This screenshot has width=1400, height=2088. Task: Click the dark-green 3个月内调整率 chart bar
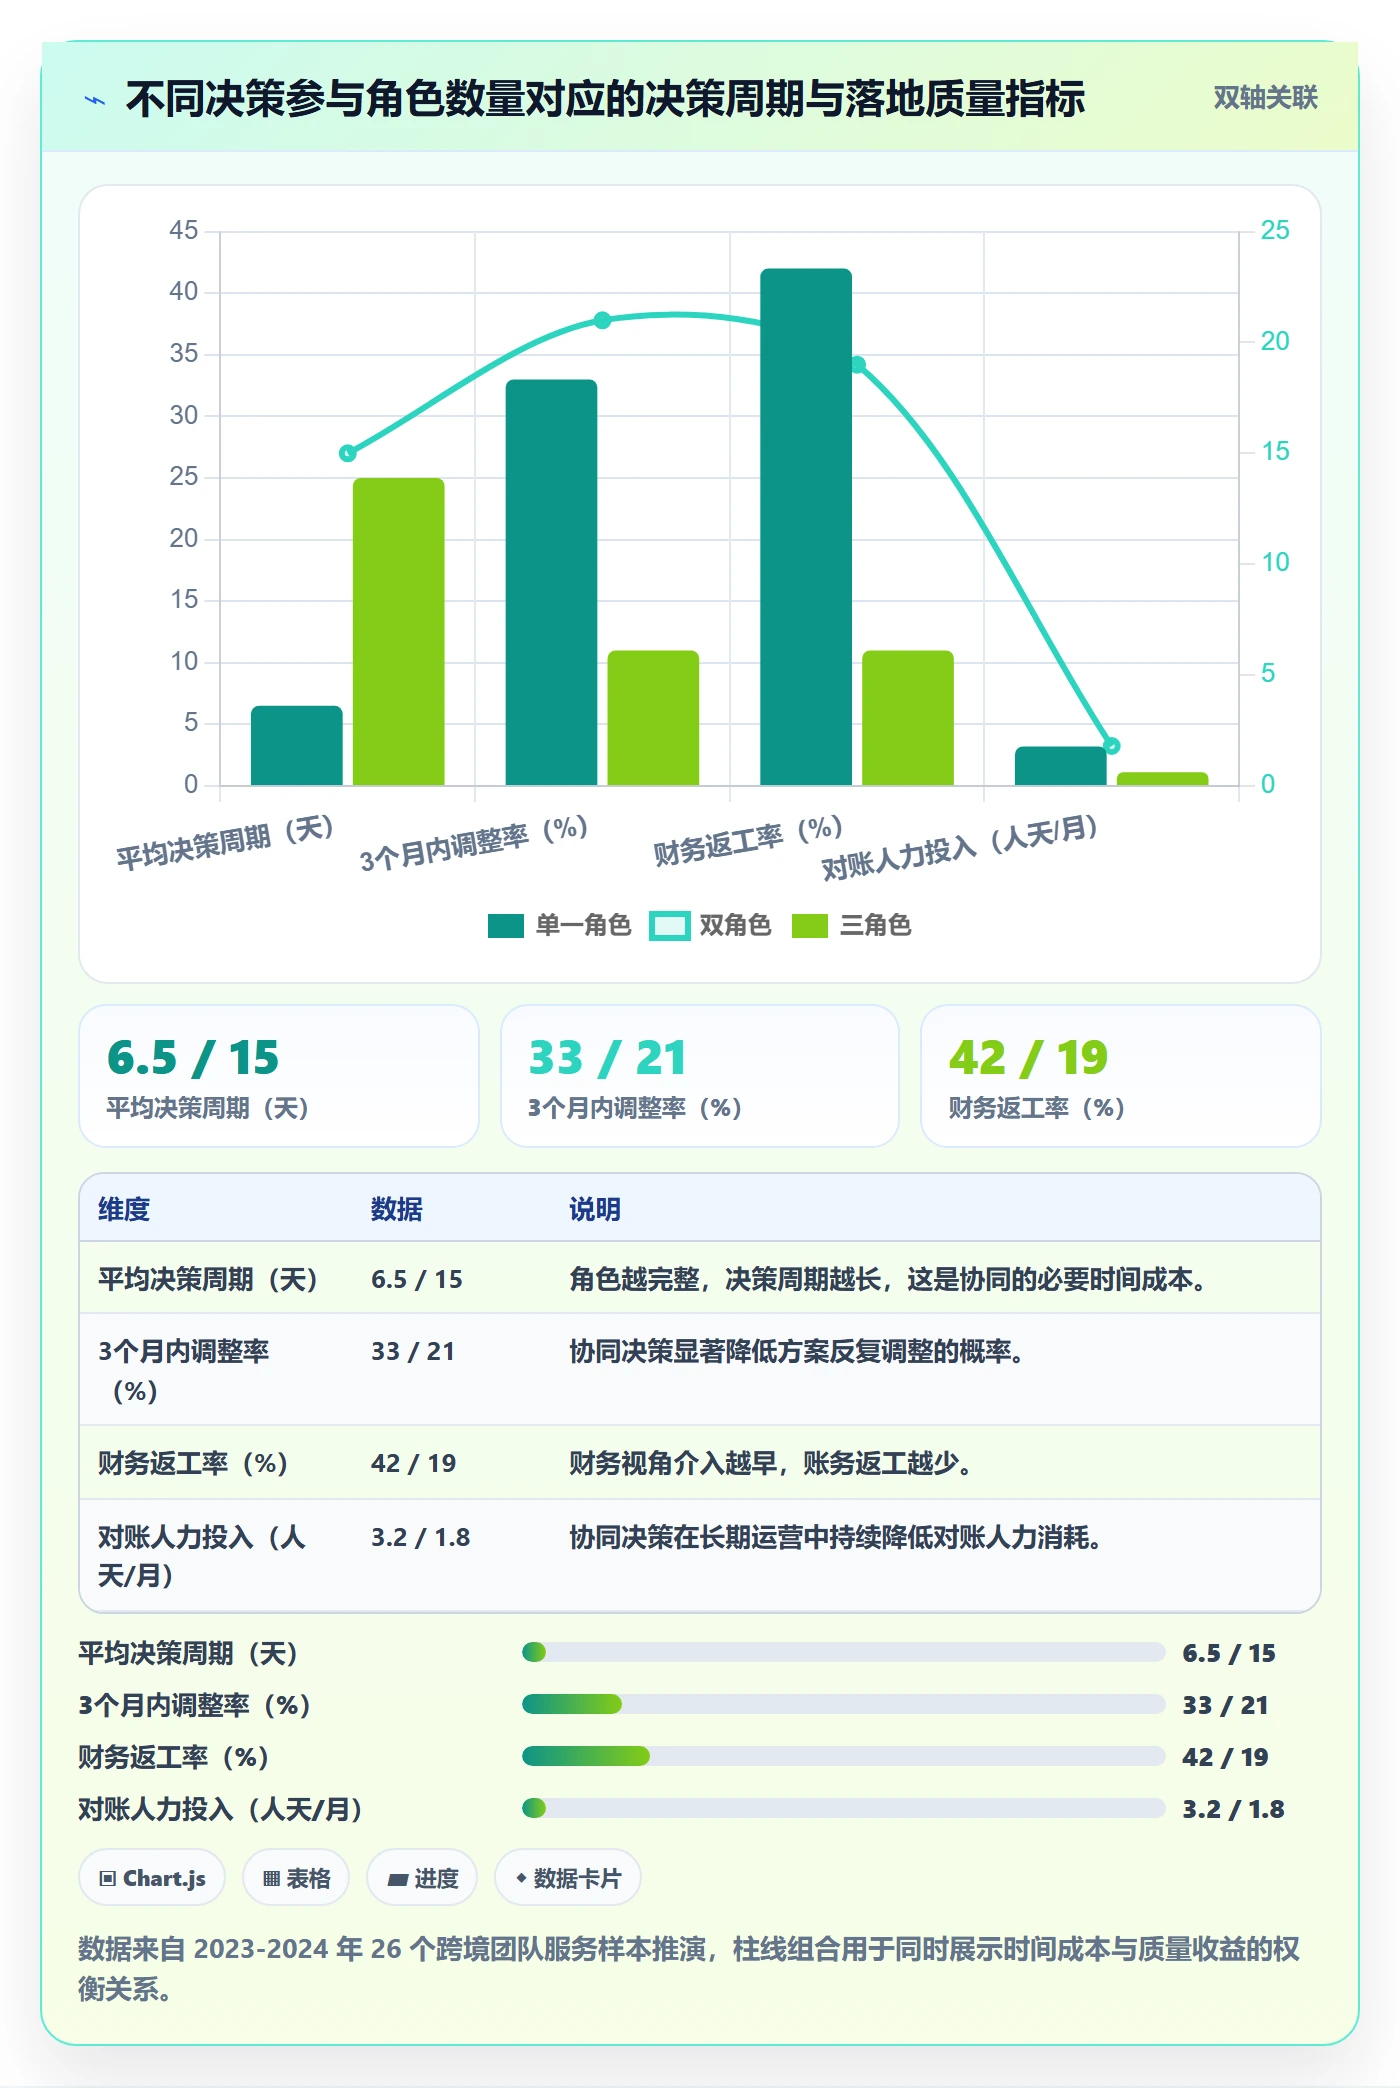click(551, 582)
